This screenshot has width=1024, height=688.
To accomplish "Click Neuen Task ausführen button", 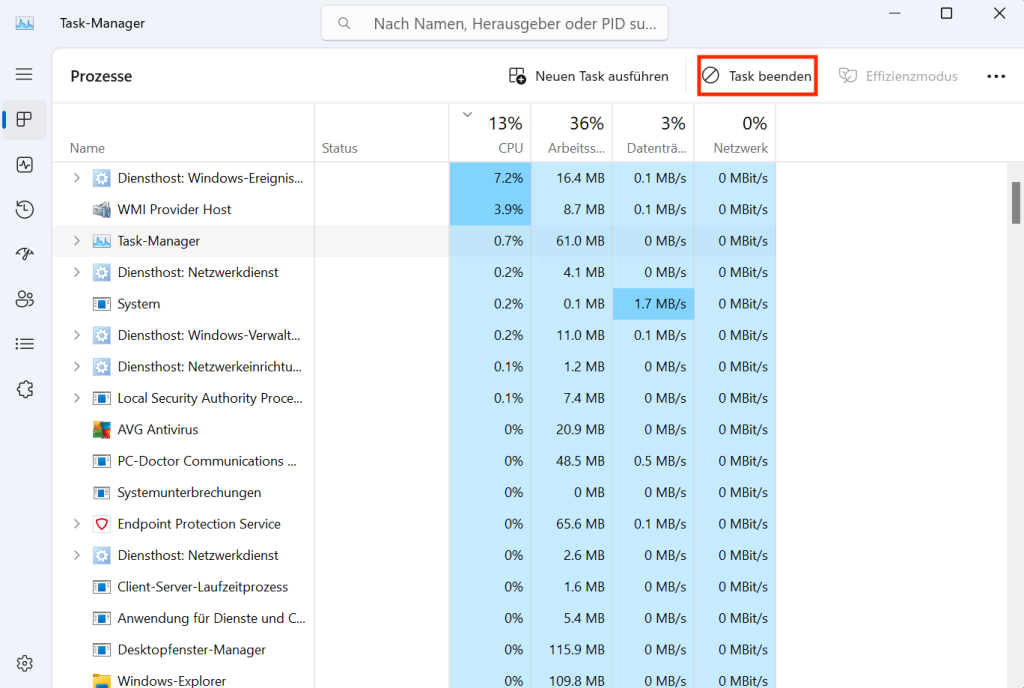I will (x=588, y=76).
